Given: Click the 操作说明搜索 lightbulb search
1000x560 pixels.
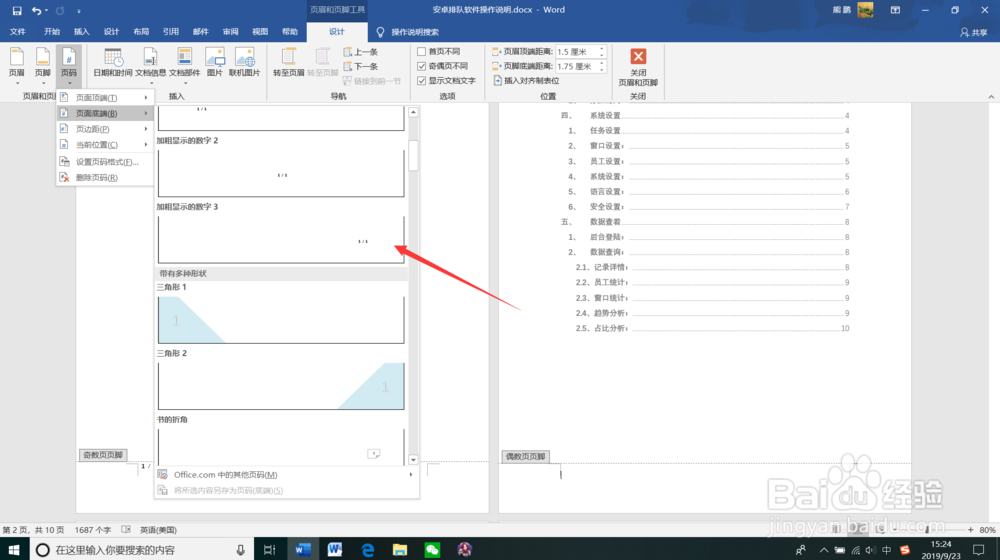Looking at the screenshot, I should tap(408, 32).
